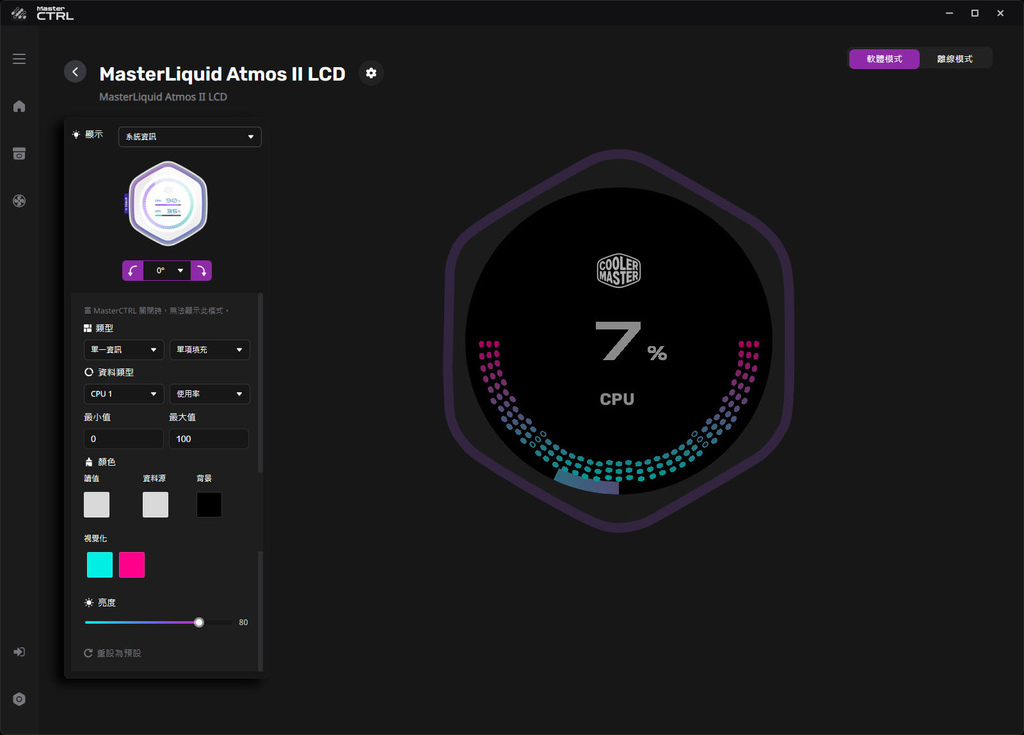Image resolution: width=1024 pixels, height=735 pixels.
Task: Click the large LCD preview circle
Action: click(x=618, y=341)
